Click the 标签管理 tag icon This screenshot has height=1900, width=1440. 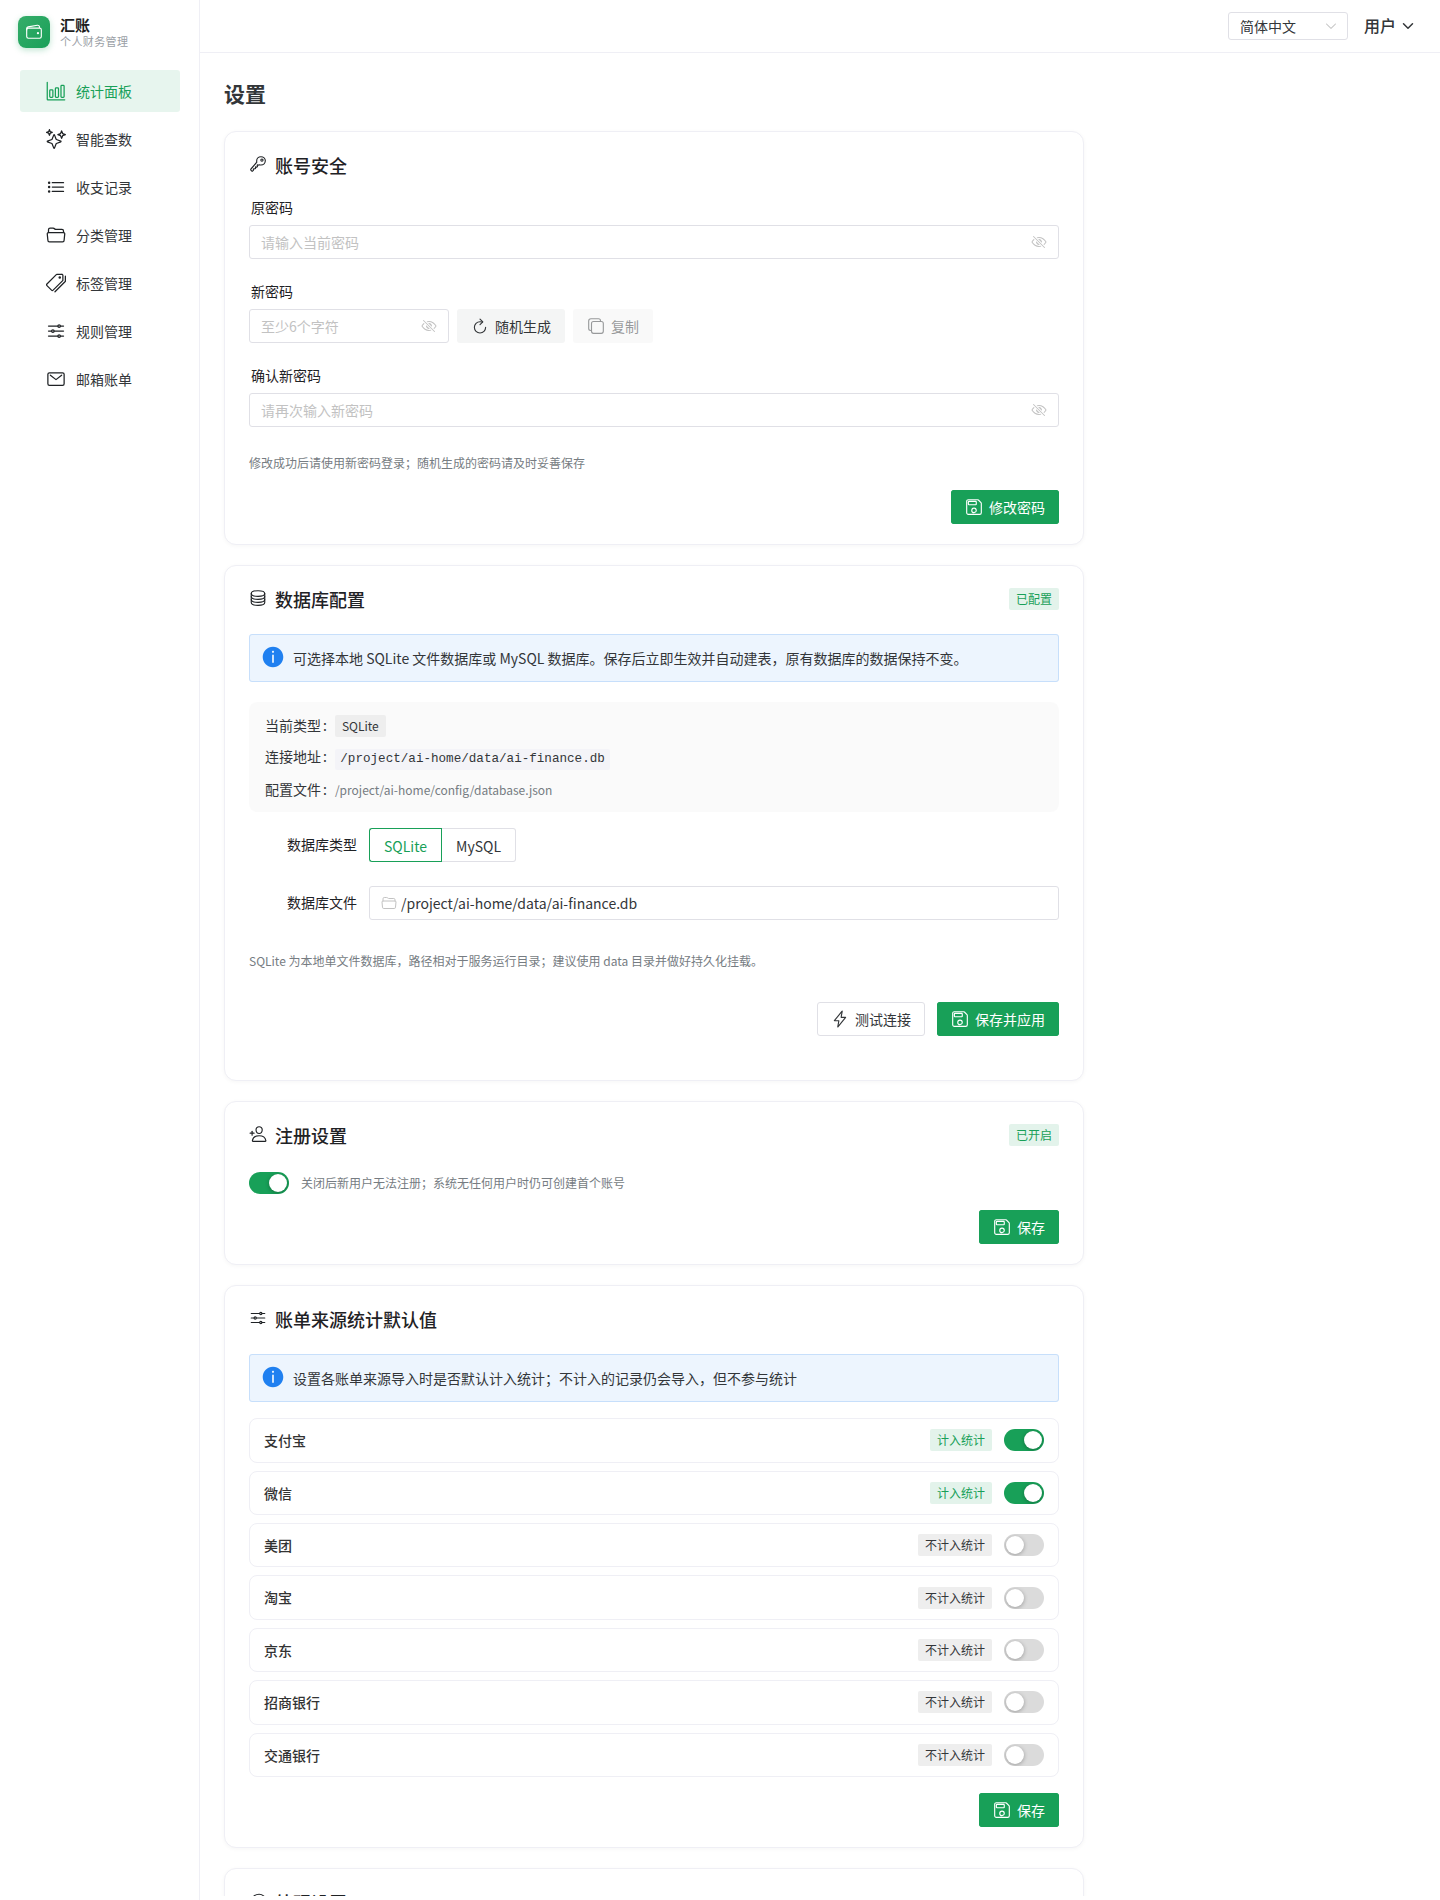pos(56,283)
